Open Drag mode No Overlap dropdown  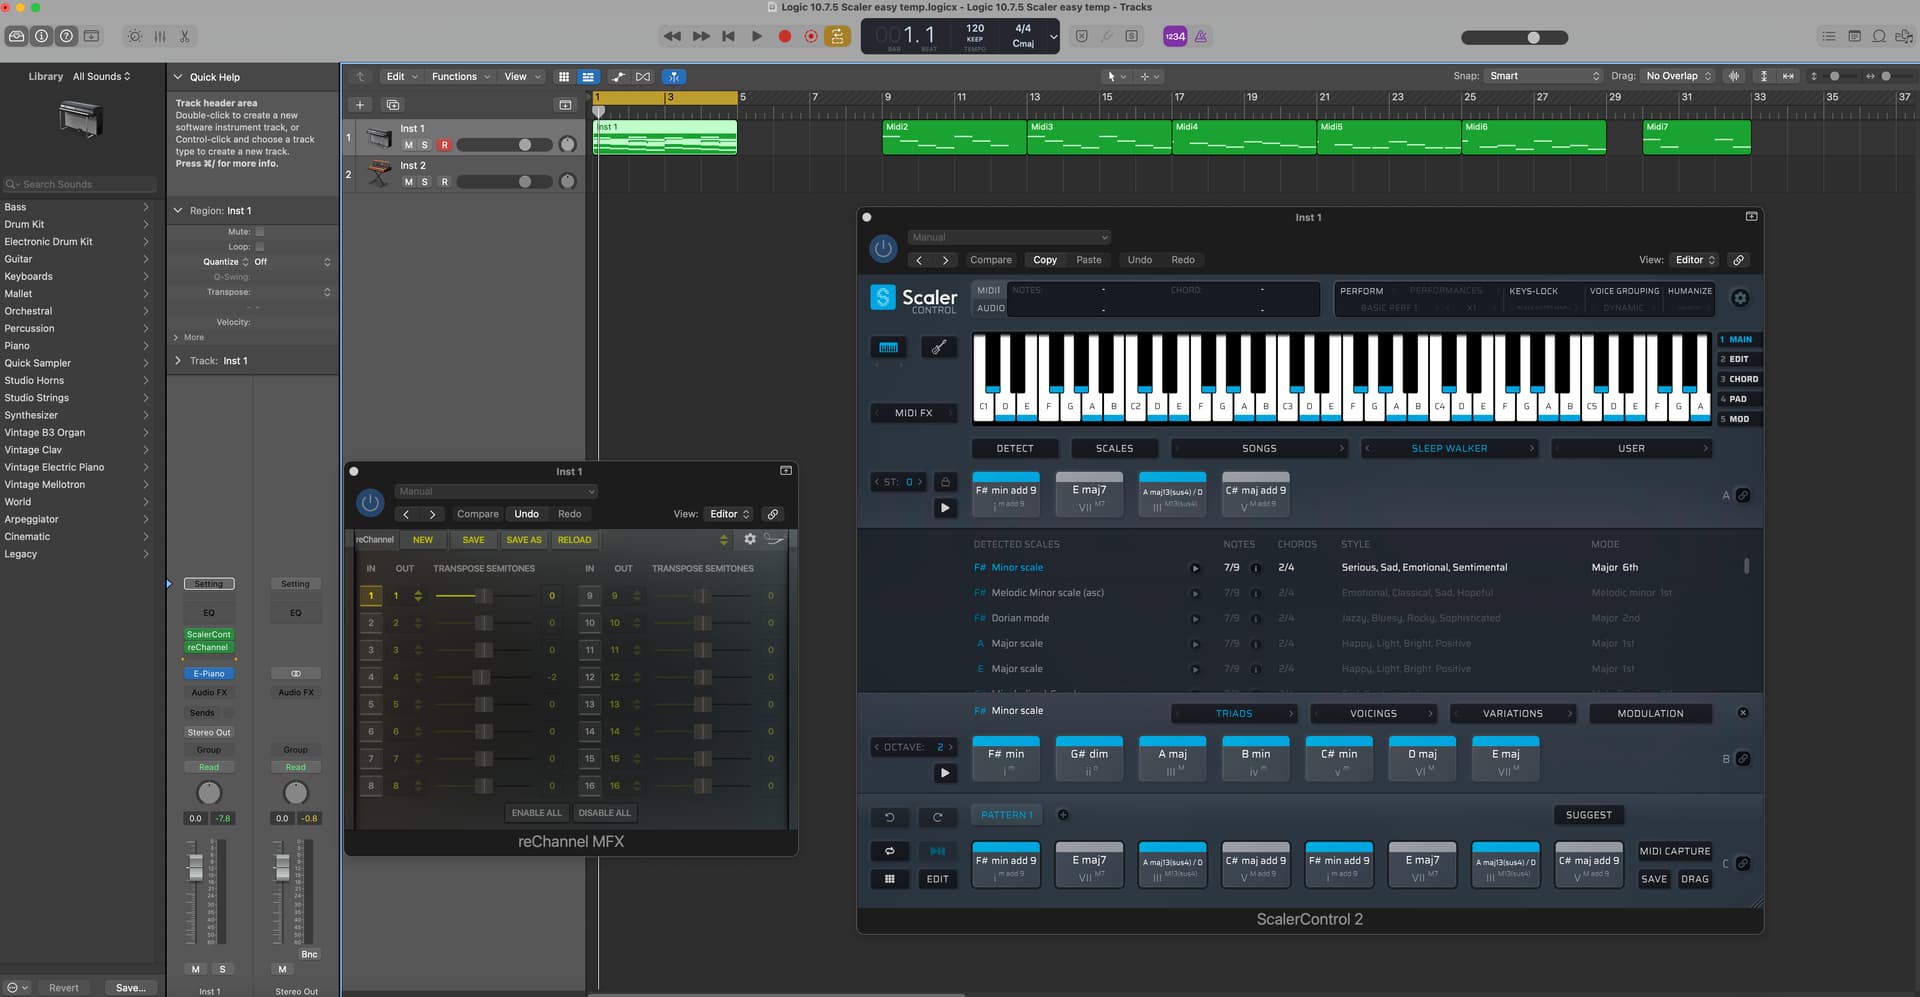(x=1678, y=76)
